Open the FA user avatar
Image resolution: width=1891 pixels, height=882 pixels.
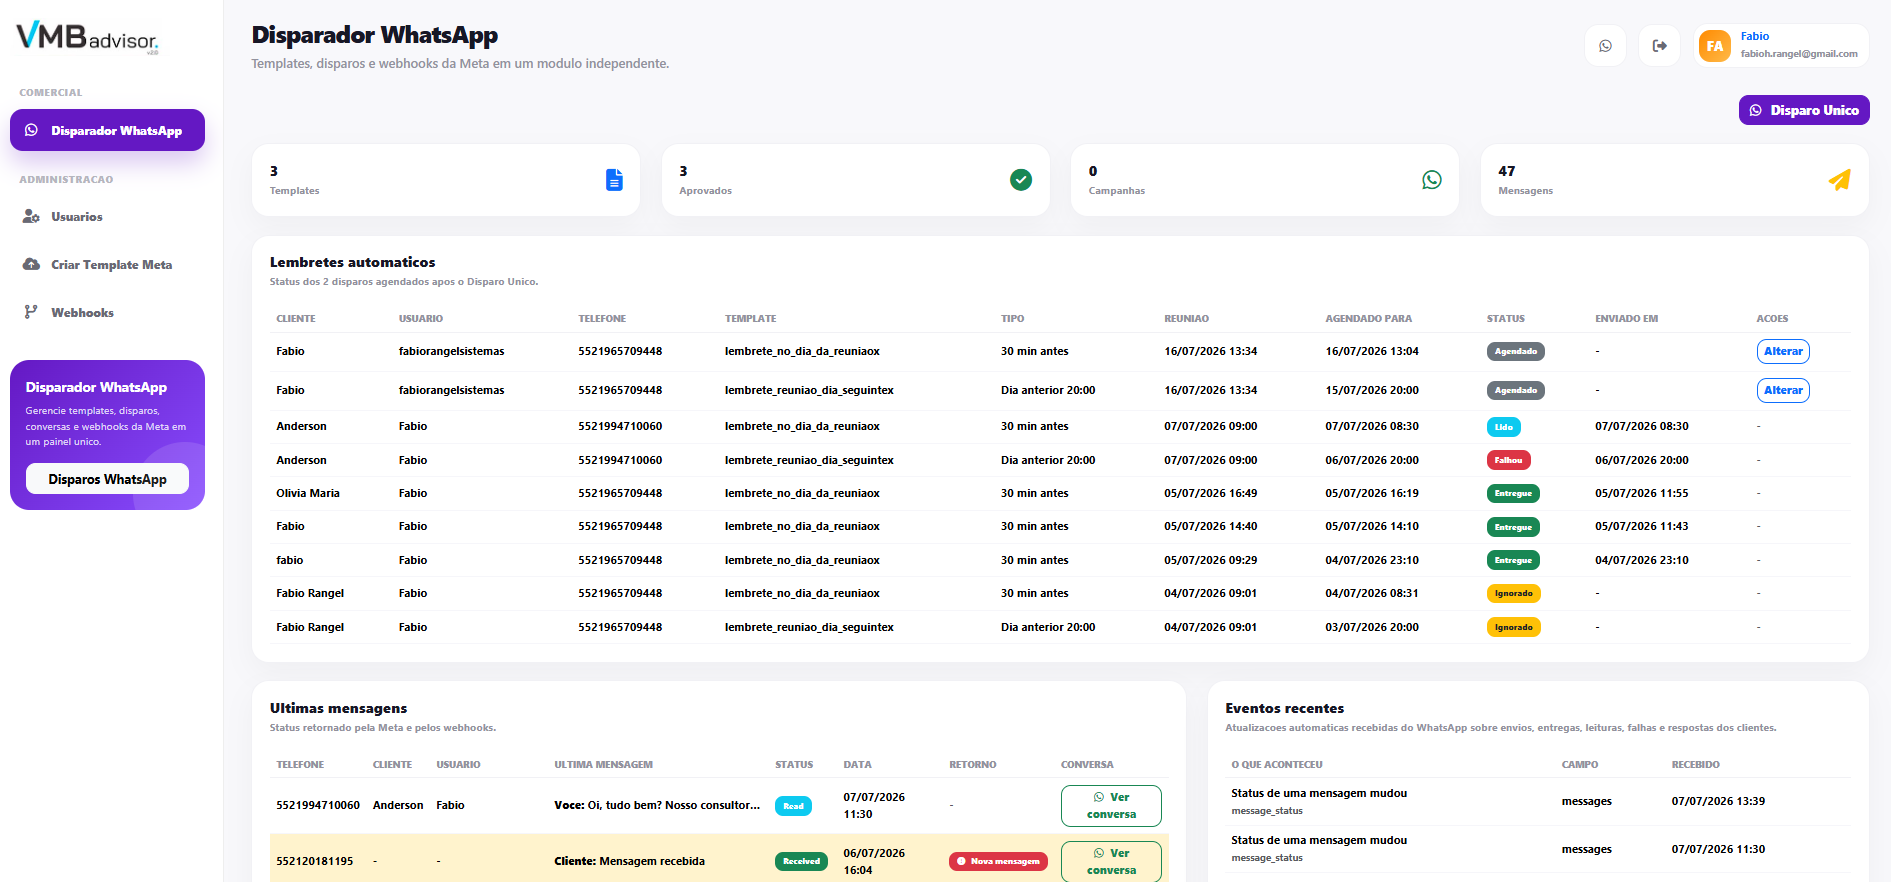[x=1715, y=46]
